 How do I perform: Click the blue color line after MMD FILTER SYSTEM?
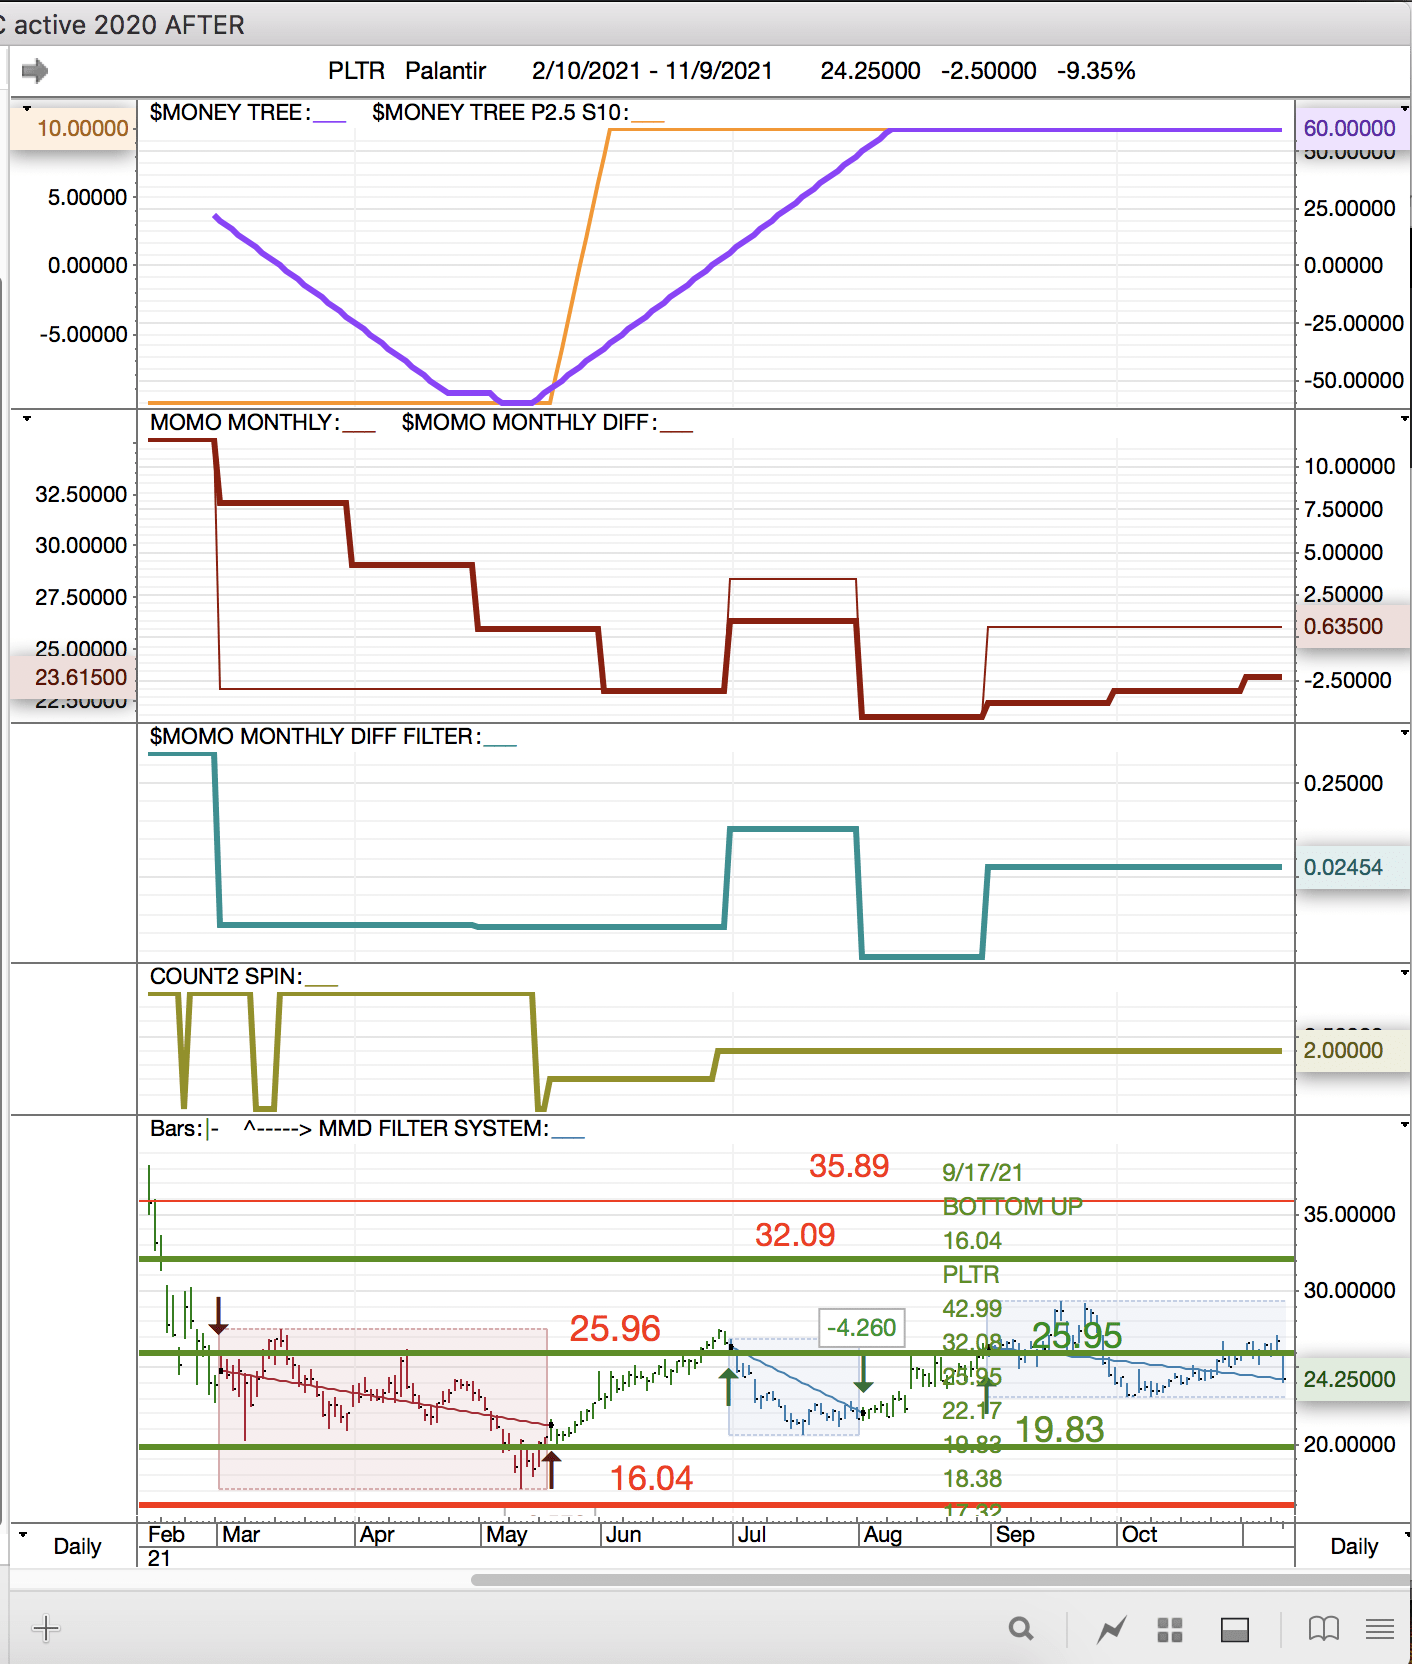pos(568,1137)
